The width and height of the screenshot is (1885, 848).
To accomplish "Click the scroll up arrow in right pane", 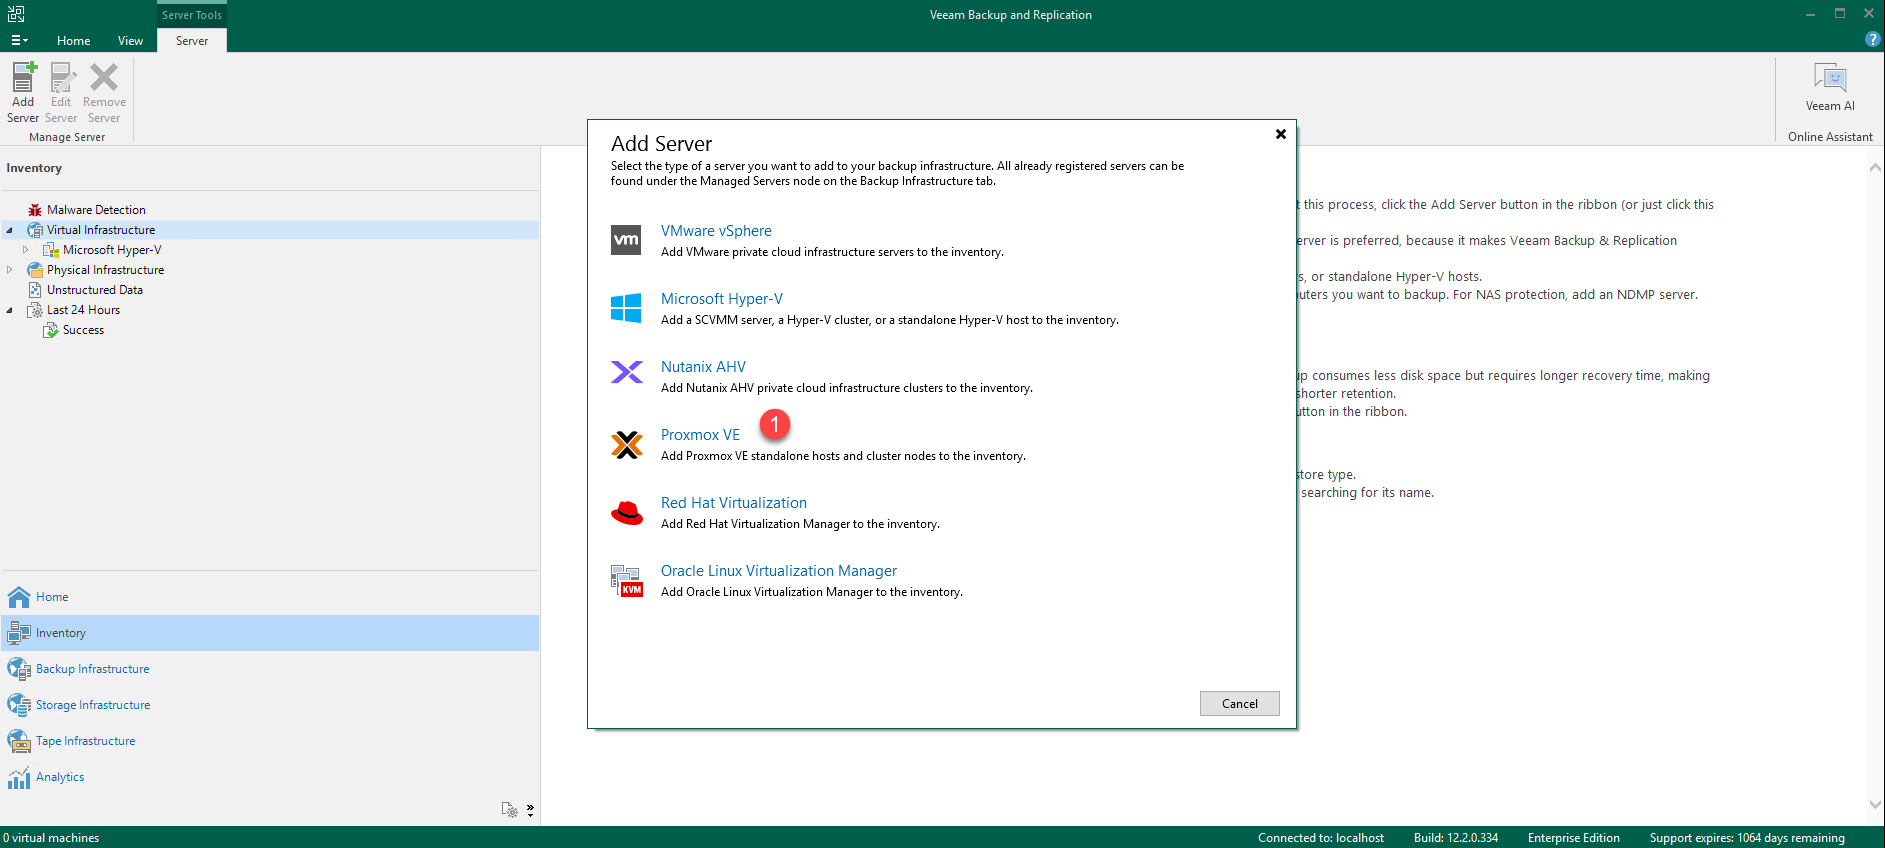I will (1875, 168).
